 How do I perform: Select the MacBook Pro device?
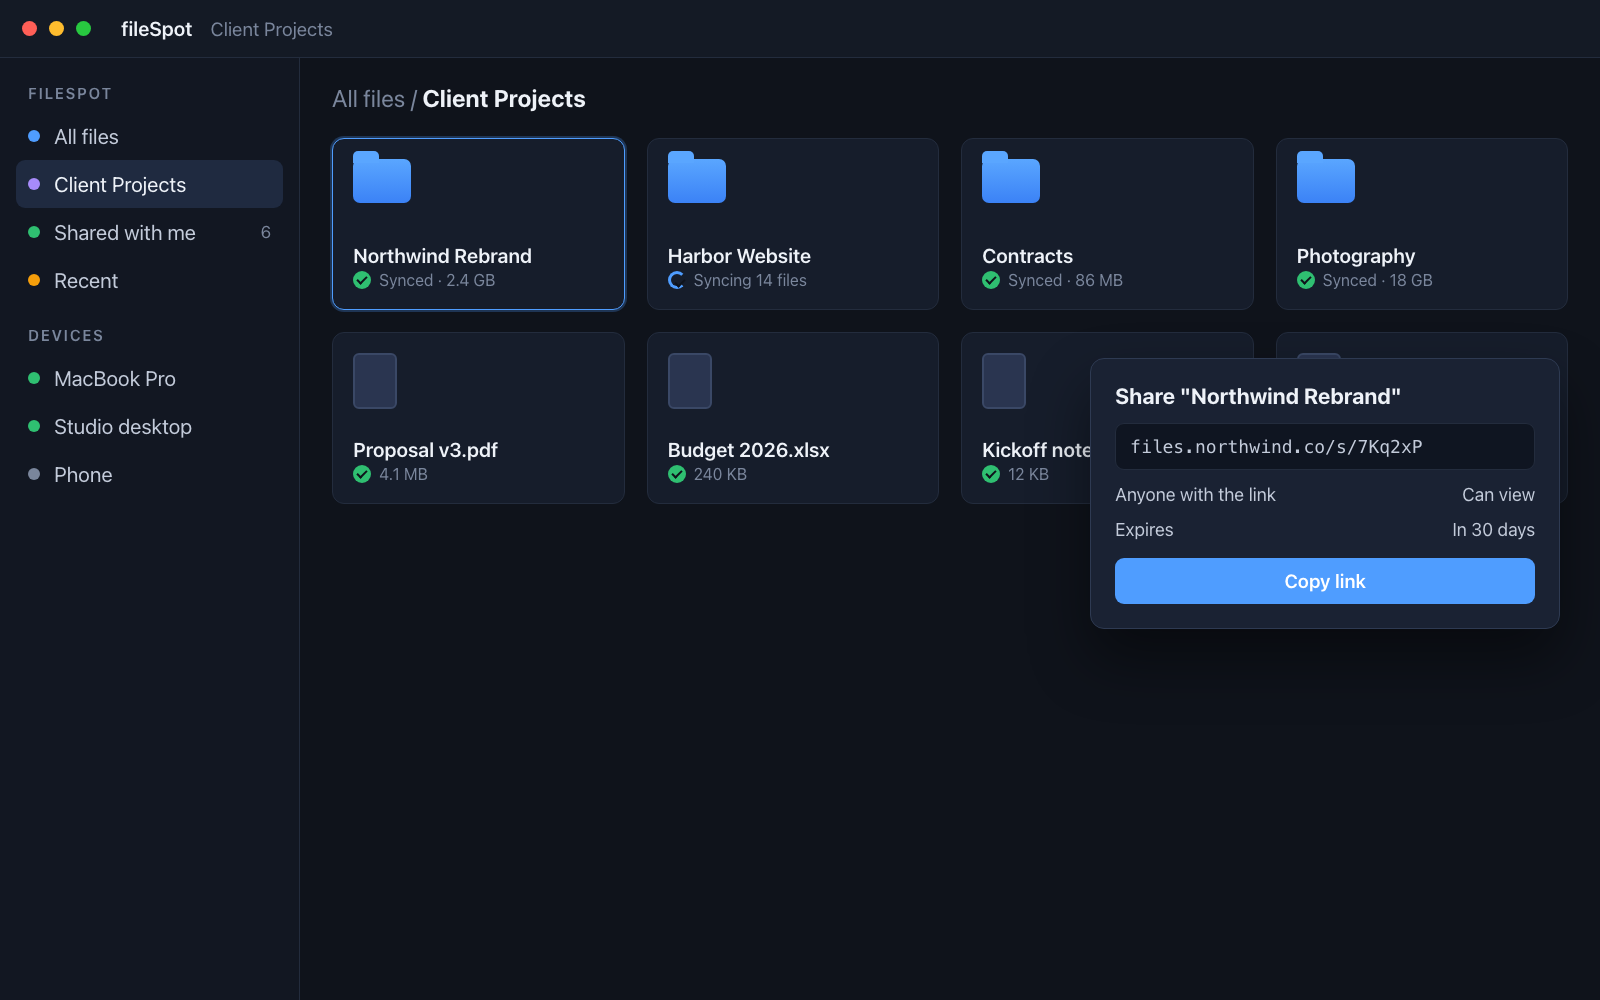149,378
